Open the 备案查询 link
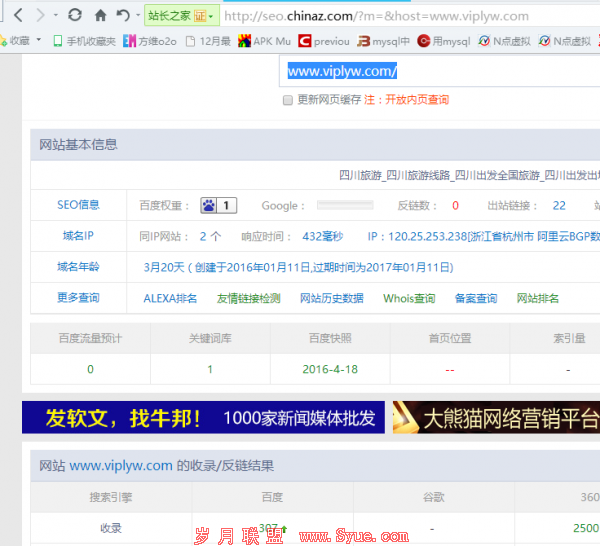Viewport: 600px width, 546px height. (x=476, y=298)
